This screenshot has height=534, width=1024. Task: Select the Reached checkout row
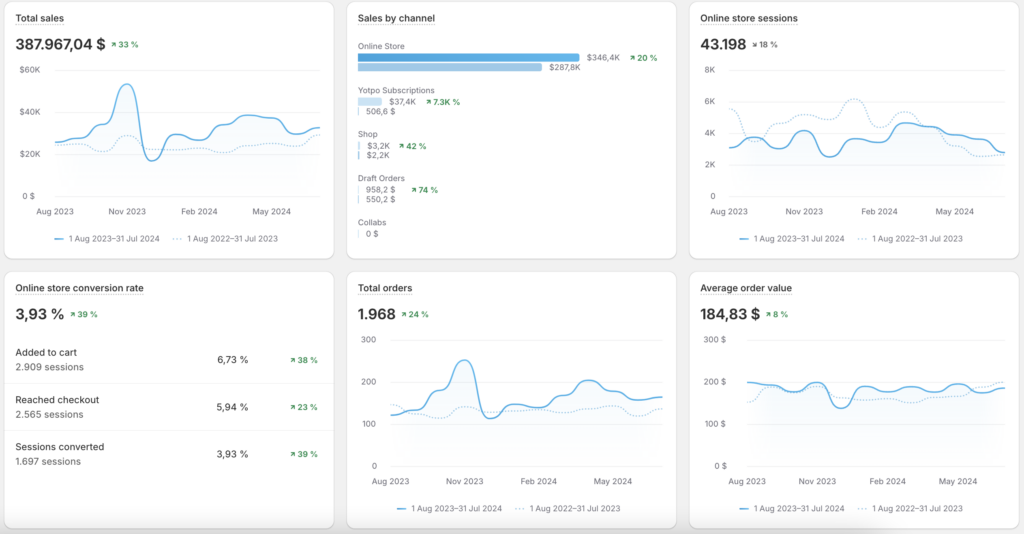coord(168,407)
